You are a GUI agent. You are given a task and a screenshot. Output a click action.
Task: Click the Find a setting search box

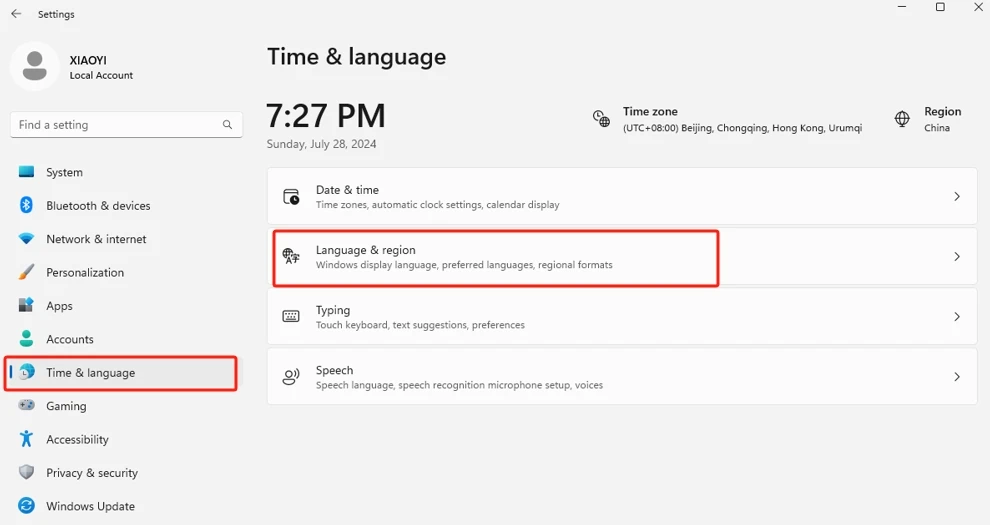(x=126, y=125)
